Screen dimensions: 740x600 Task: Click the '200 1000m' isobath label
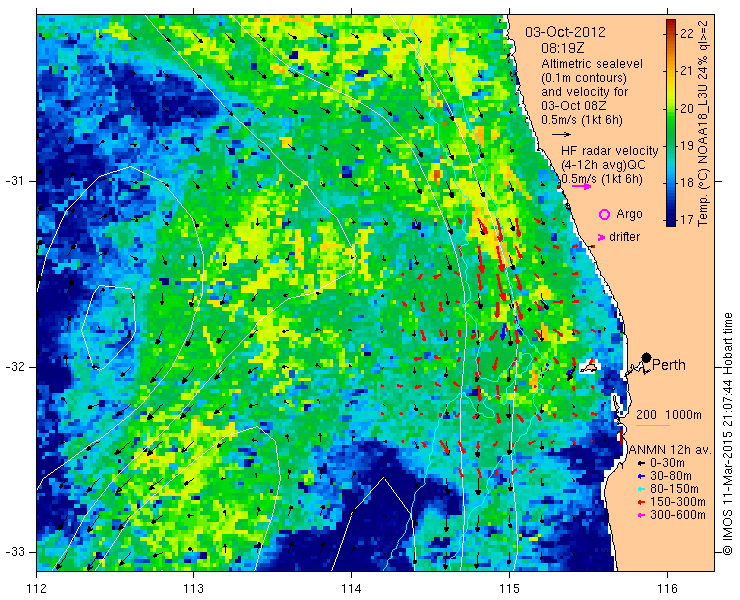tap(669, 415)
